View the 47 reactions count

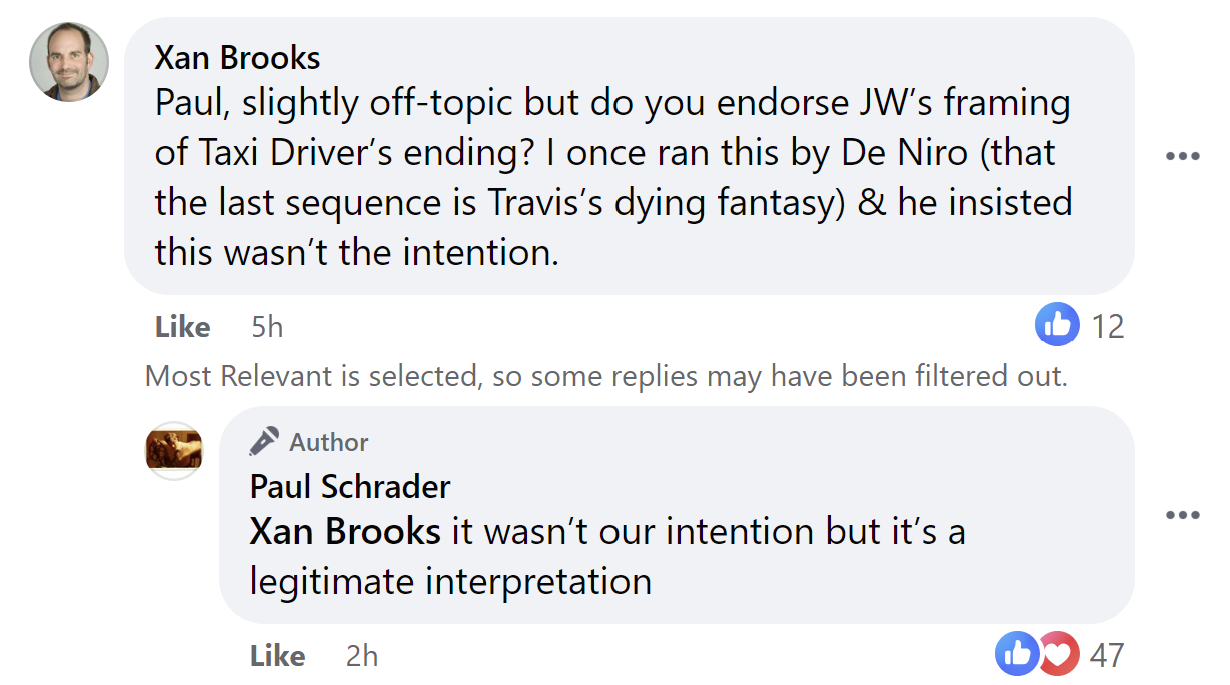pyautogui.click(x=1107, y=655)
